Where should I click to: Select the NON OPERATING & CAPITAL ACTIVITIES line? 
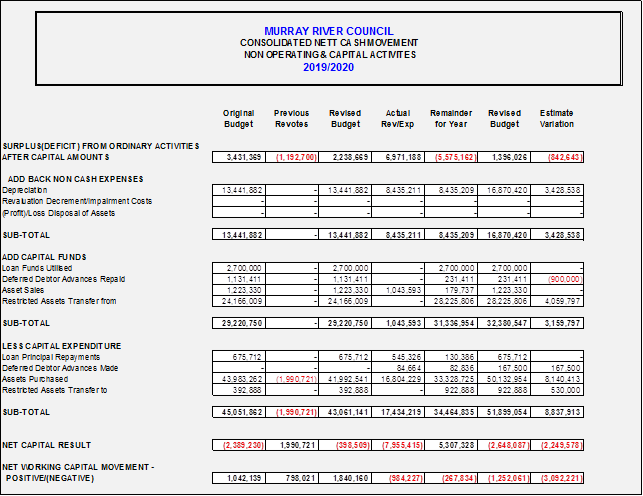[x=330, y=55]
